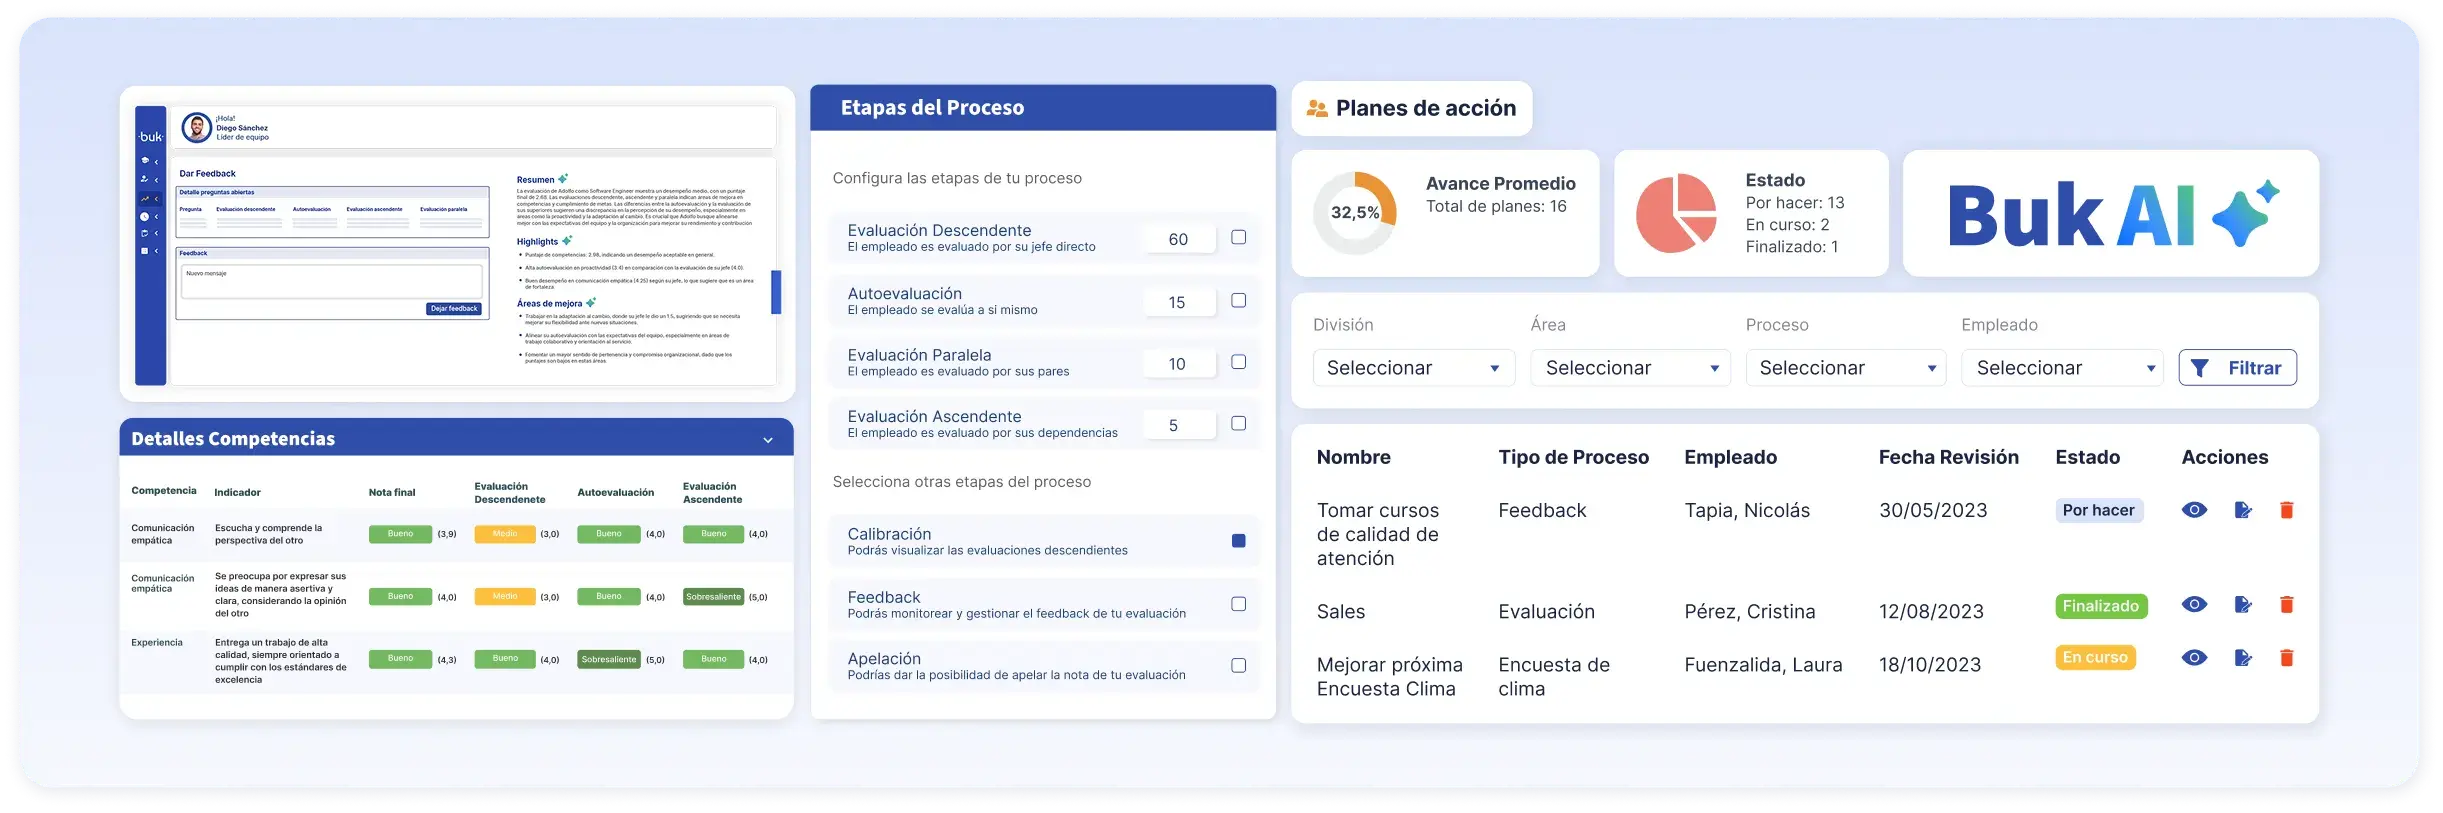Screen dimensions: 2443x813
Task: Click Diego Sánchez's profile avatar
Action: point(197,128)
